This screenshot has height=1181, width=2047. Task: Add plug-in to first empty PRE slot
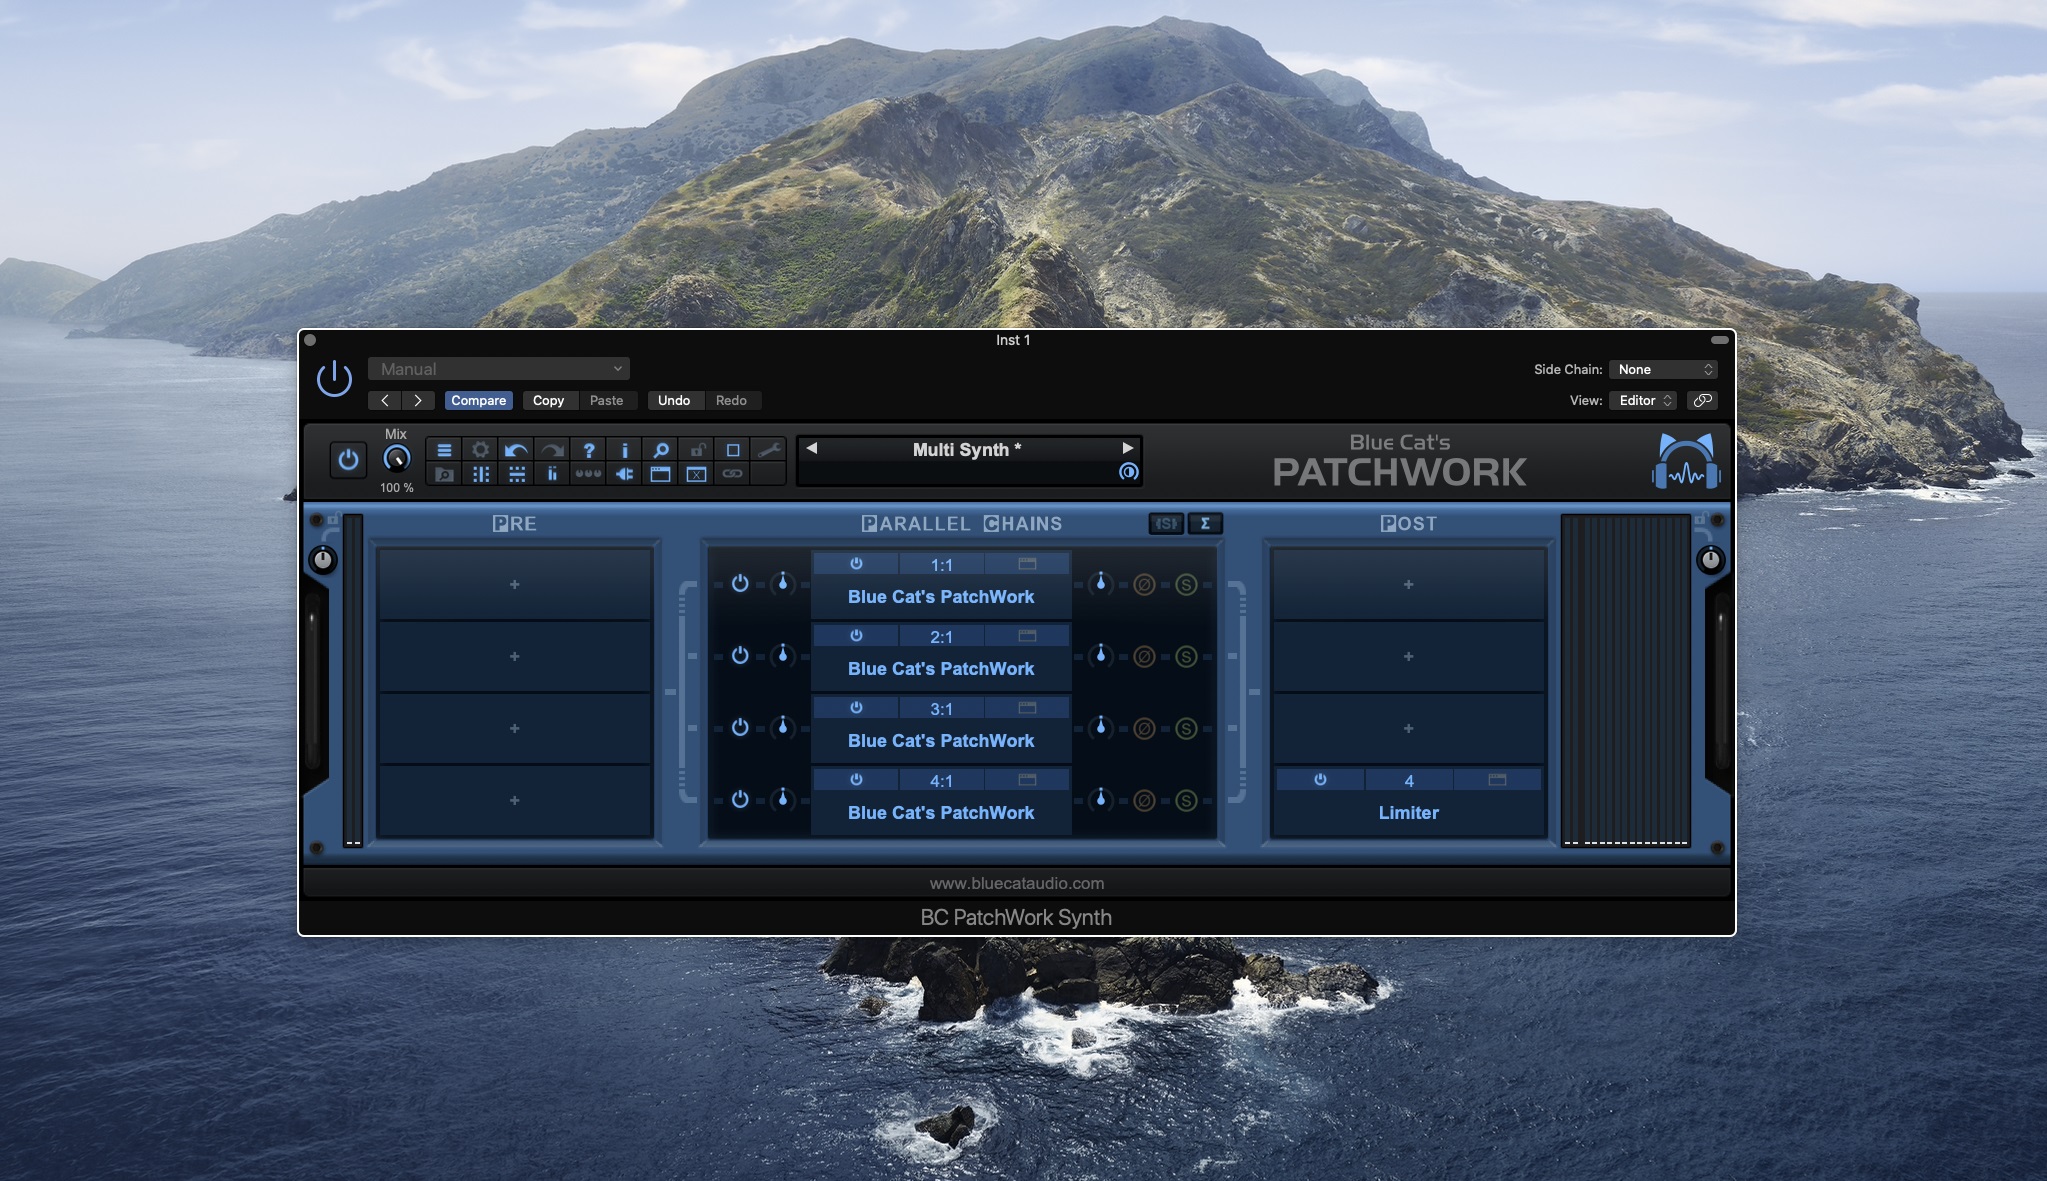[x=514, y=584]
